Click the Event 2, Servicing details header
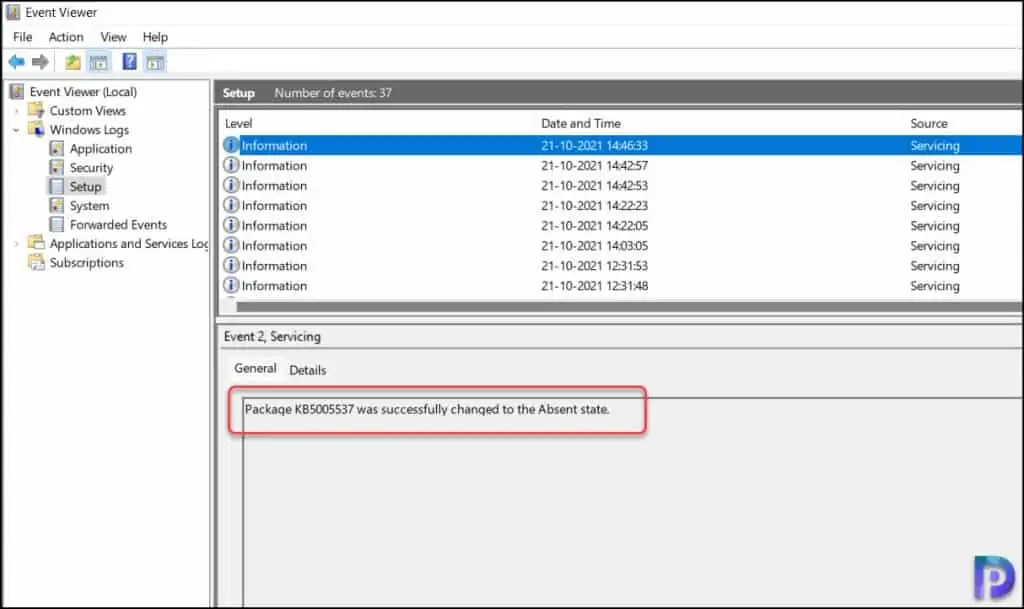The height and width of the screenshot is (609, 1024). 272,337
